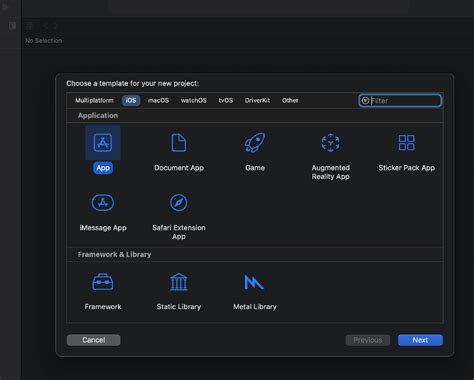
Task: Click the Next button
Action: click(x=420, y=340)
